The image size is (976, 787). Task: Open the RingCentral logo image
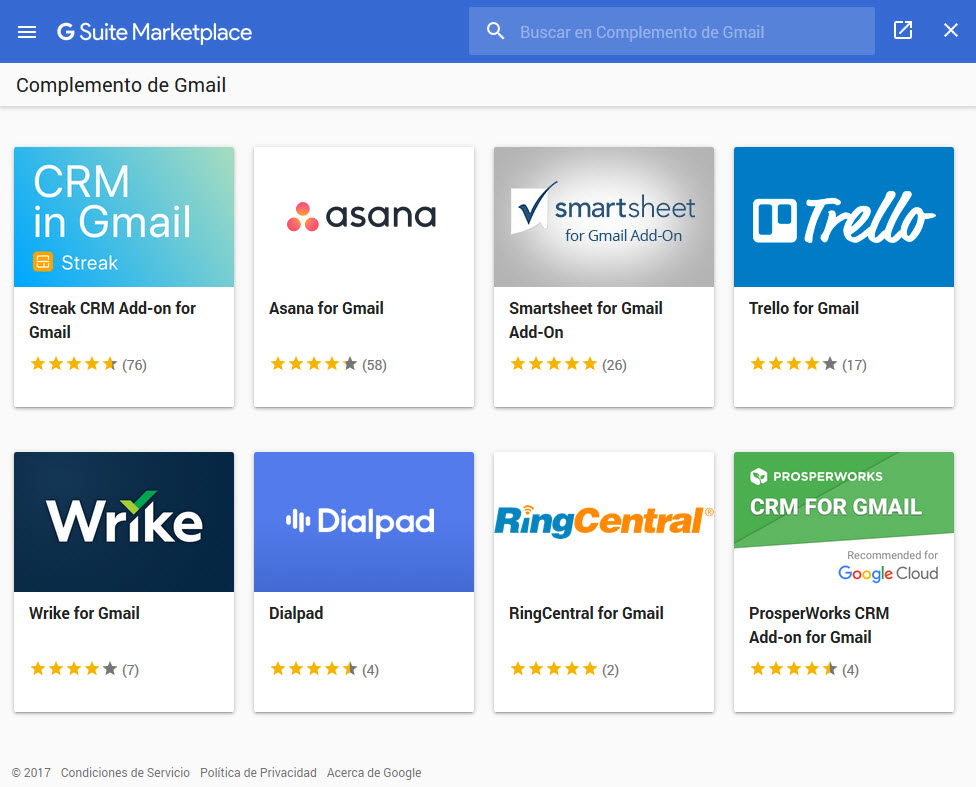click(604, 522)
